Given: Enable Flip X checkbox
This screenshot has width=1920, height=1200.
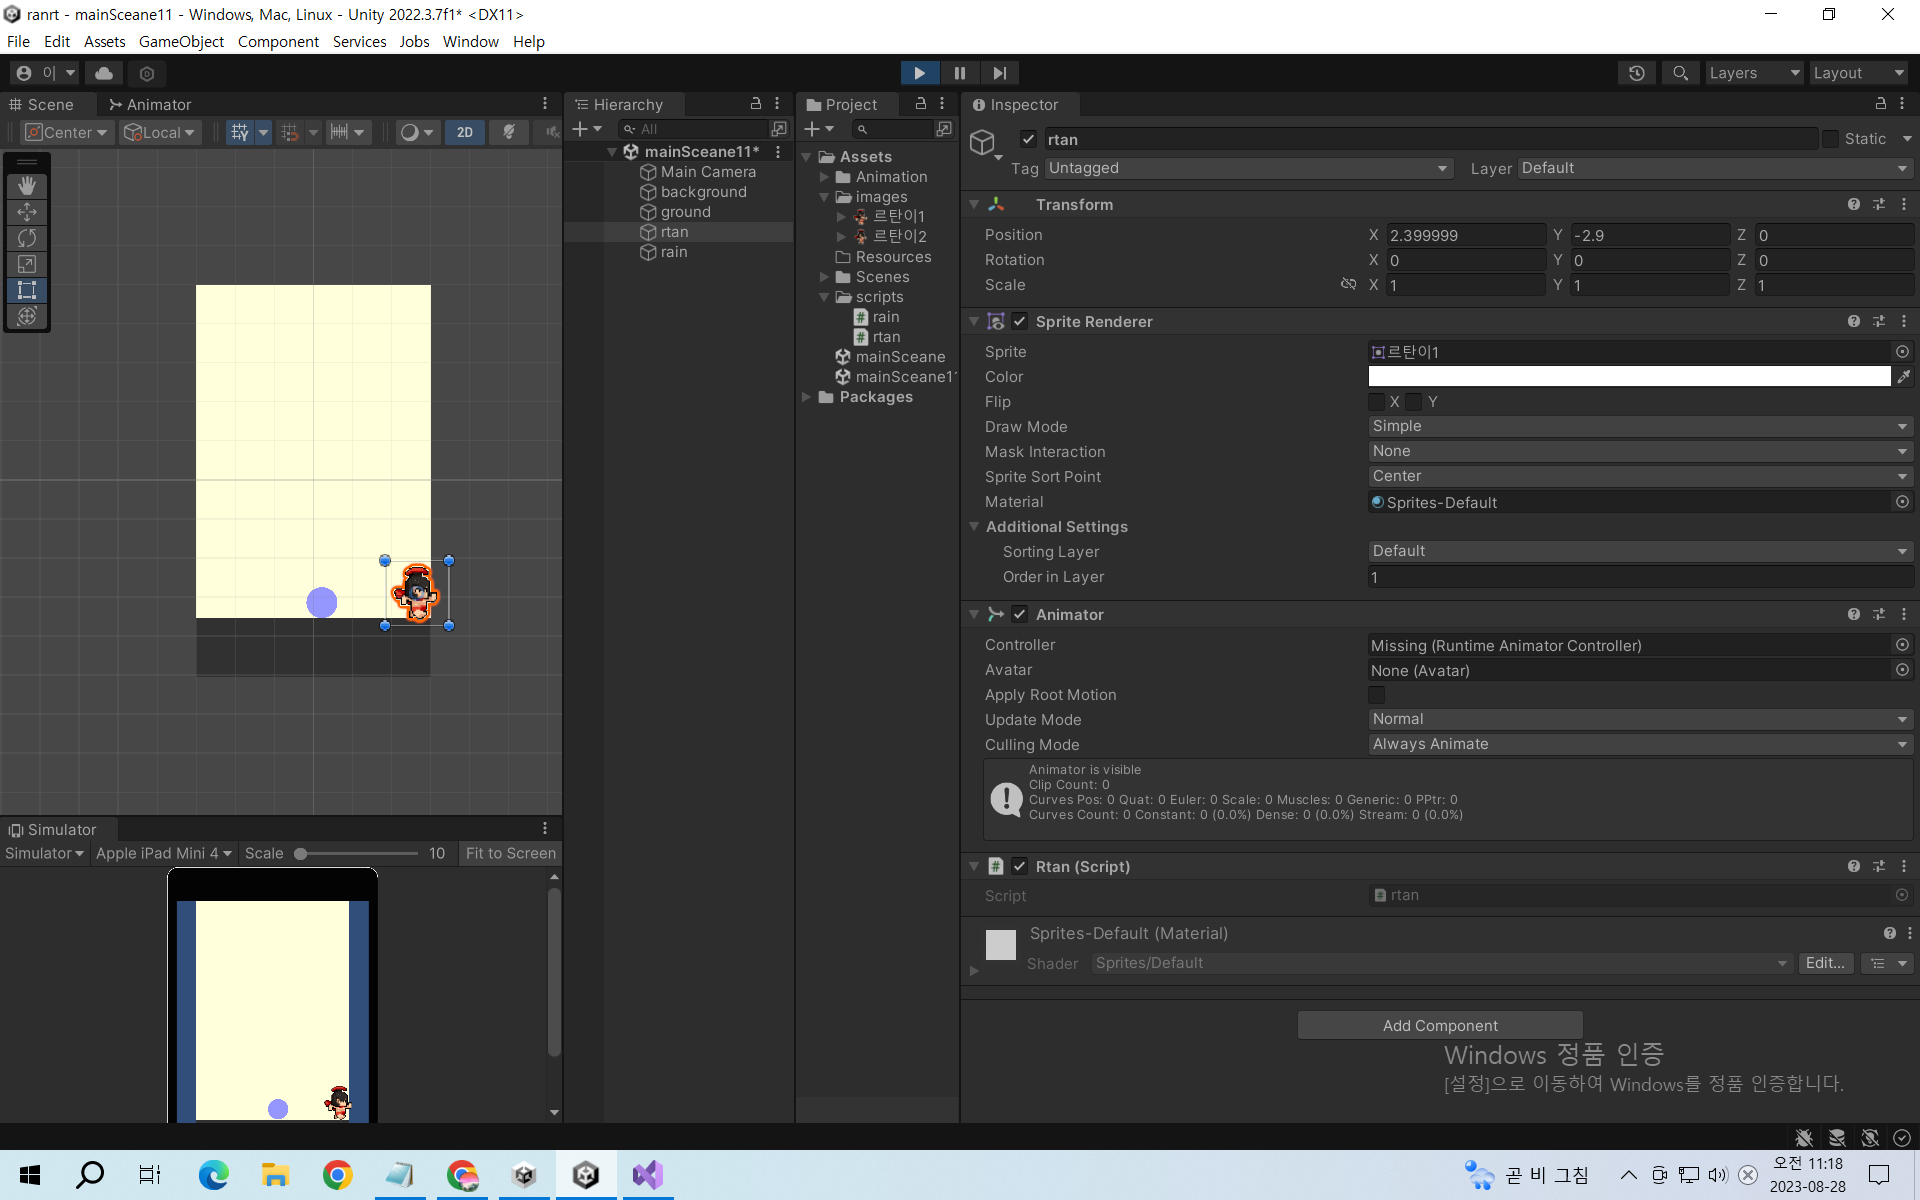Looking at the screenshot, I should click(1377, 402).
